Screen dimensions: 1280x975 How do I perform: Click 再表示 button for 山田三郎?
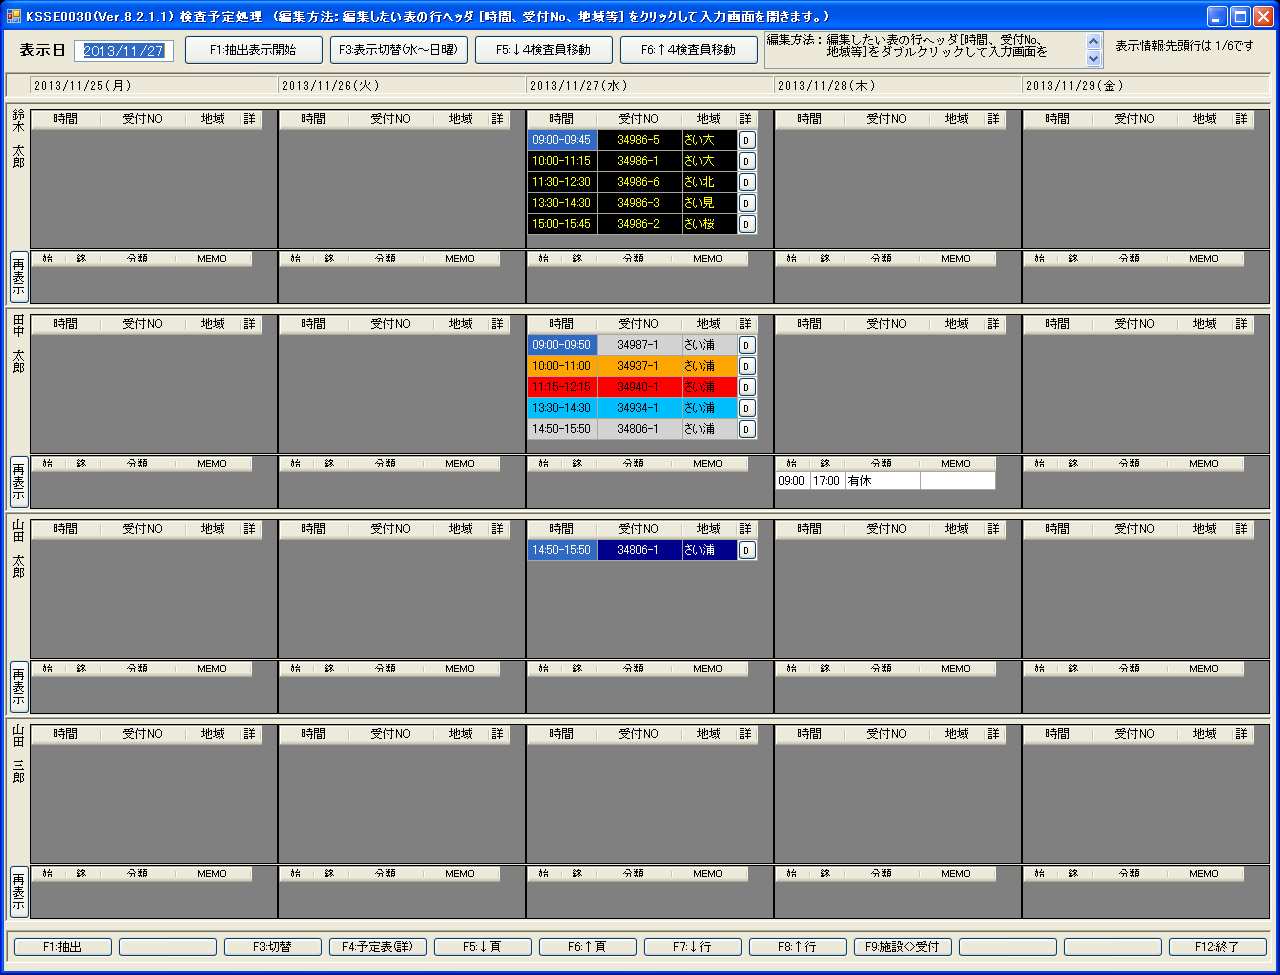(19, 892)
